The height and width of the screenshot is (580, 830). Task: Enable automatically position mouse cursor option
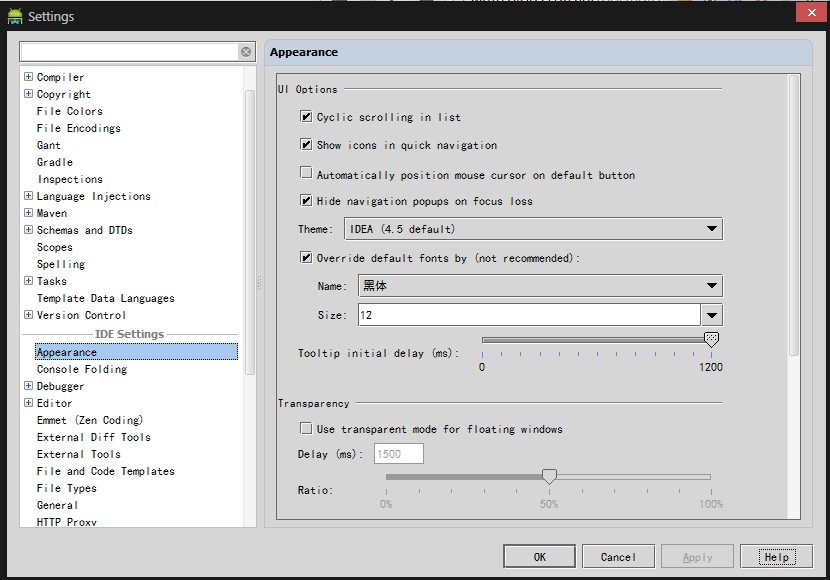(306, 173)
